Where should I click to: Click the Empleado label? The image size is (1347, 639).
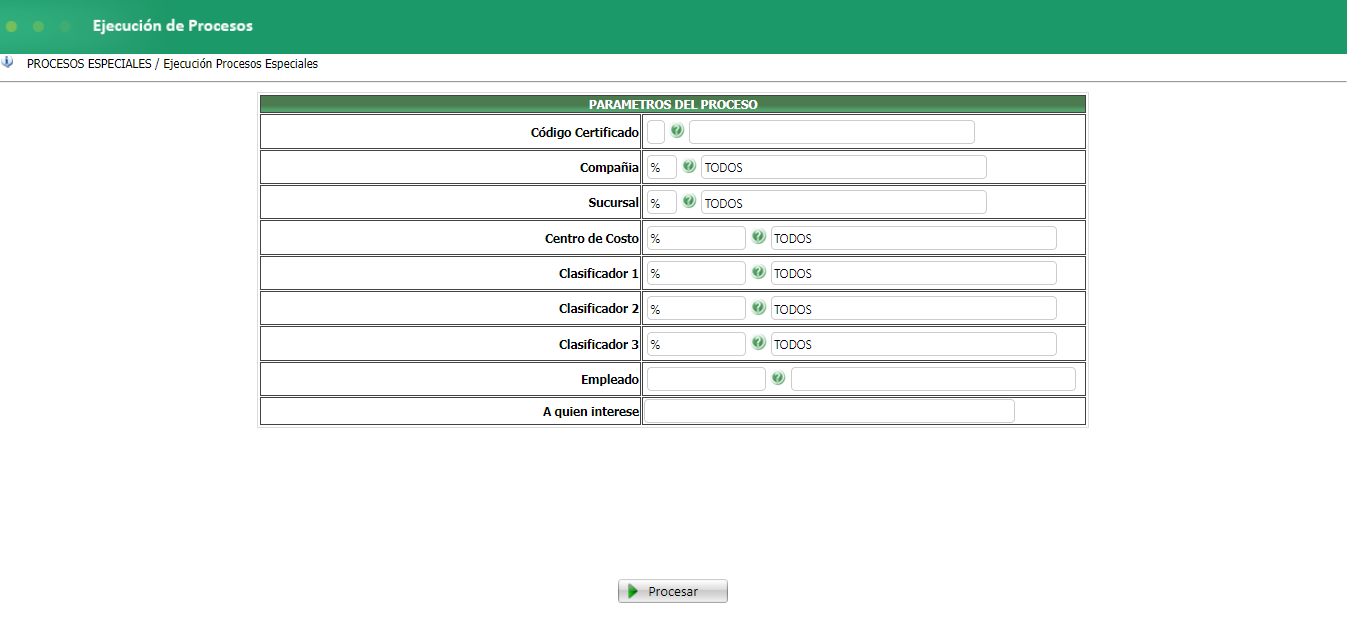tap(610, 379)
